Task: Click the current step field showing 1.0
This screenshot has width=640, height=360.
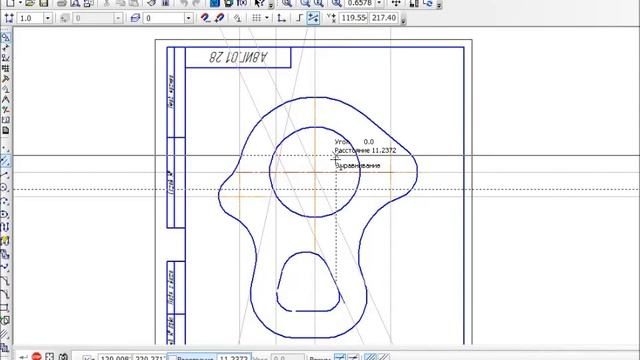Action: click(31, 18)
